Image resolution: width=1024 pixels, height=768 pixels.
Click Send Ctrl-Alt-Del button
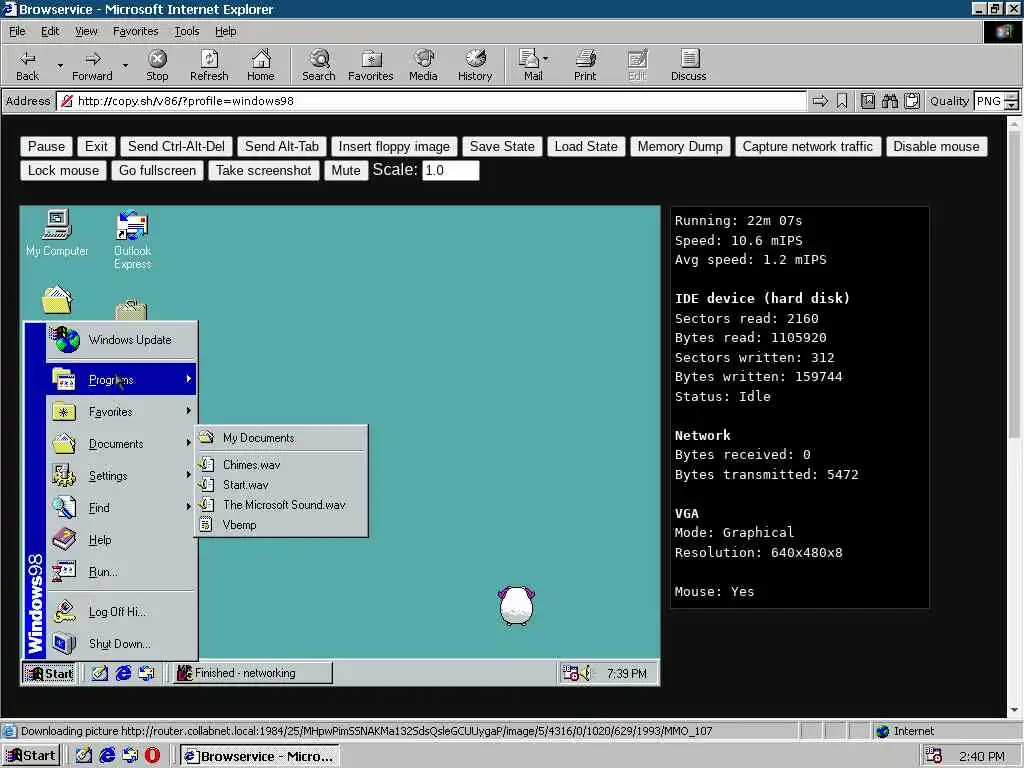(176, 146)
